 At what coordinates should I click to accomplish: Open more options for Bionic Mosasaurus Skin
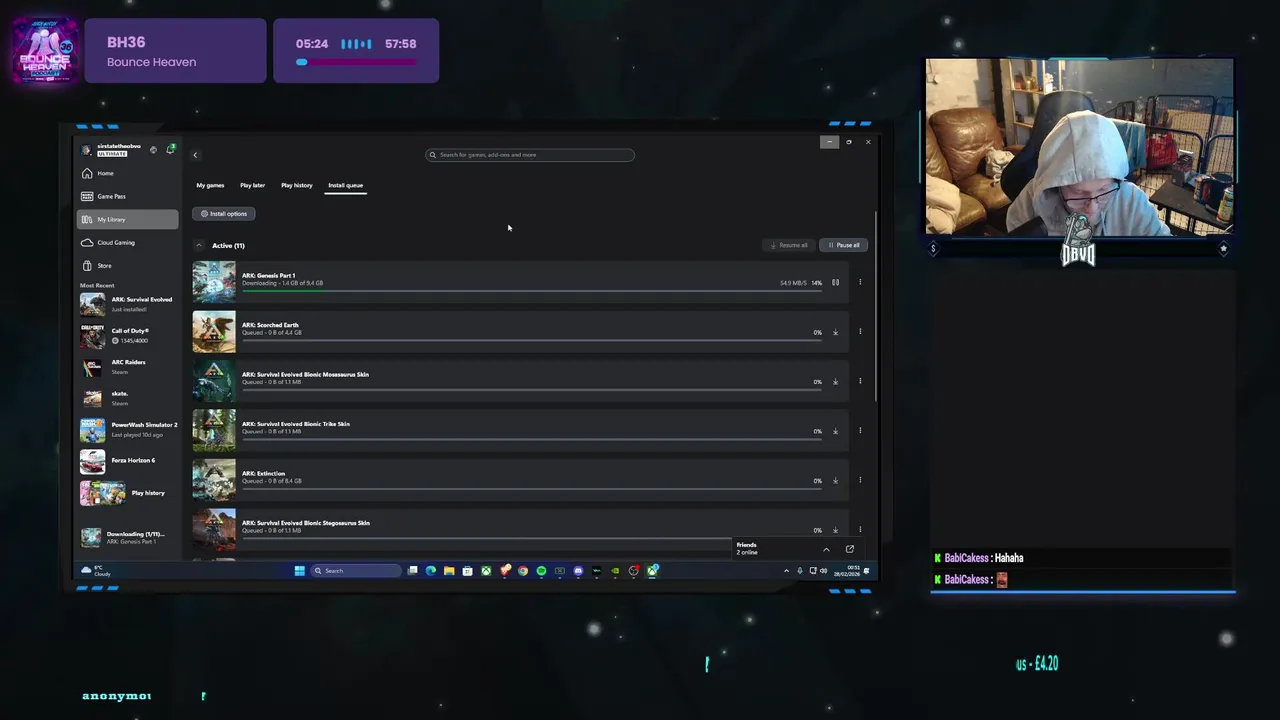(x=860, y=381)
